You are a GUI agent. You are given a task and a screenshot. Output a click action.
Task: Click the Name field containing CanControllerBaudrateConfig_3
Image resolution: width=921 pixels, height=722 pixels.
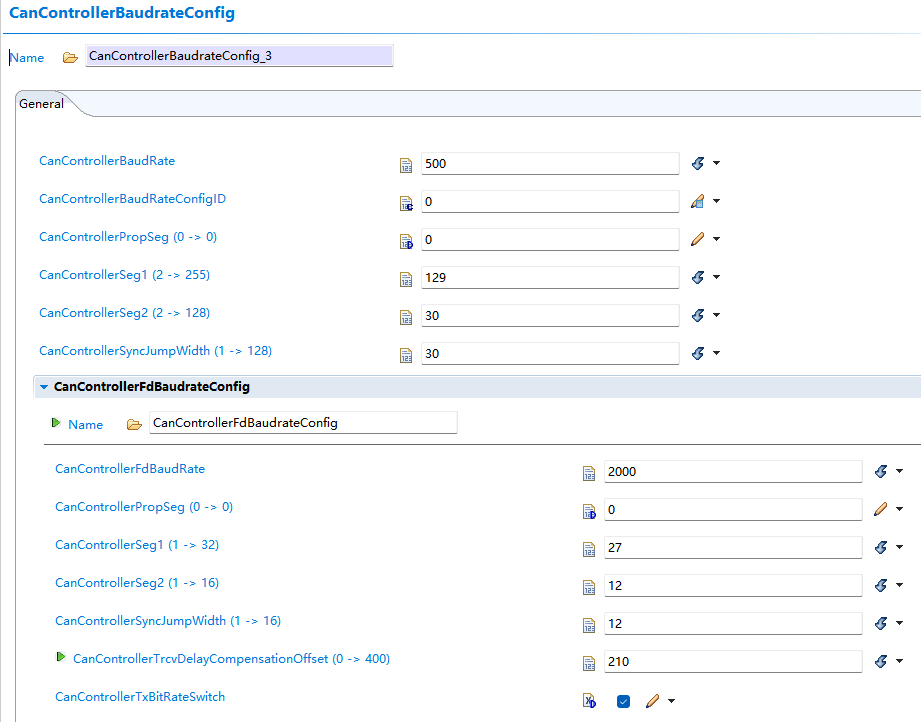click(x=239, y=56)
